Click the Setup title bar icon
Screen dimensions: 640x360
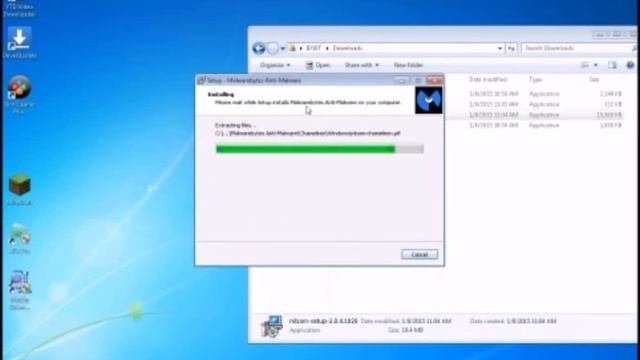click(x=201, y=80)
